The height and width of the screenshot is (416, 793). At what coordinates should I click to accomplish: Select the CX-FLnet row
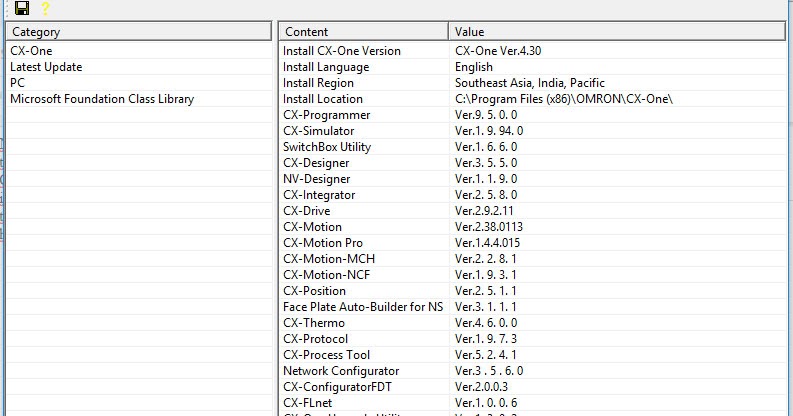click(x=533, y=403)
